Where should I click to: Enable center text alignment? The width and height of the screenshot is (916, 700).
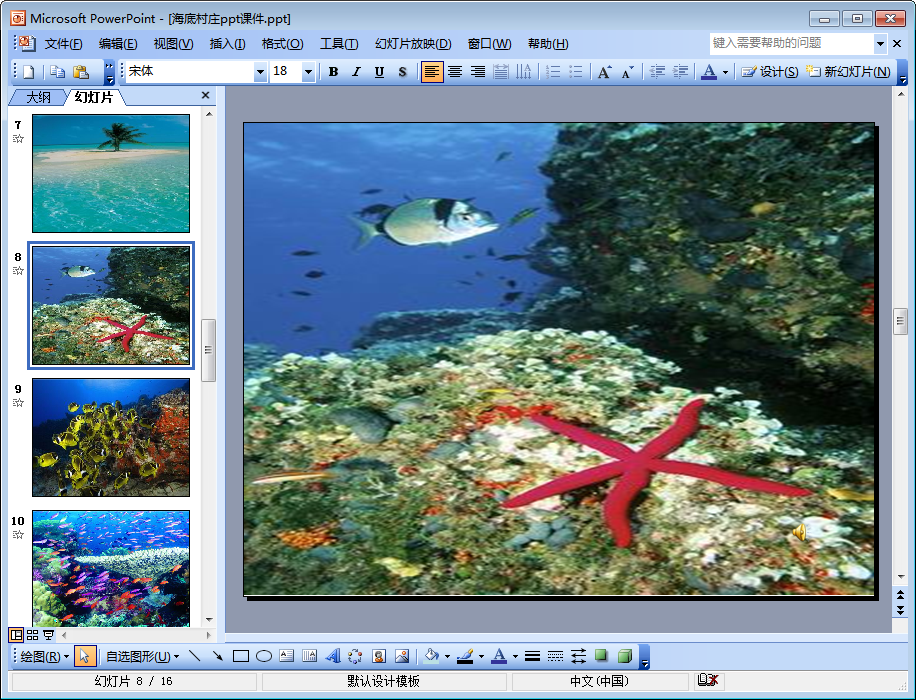pos(455,72)
